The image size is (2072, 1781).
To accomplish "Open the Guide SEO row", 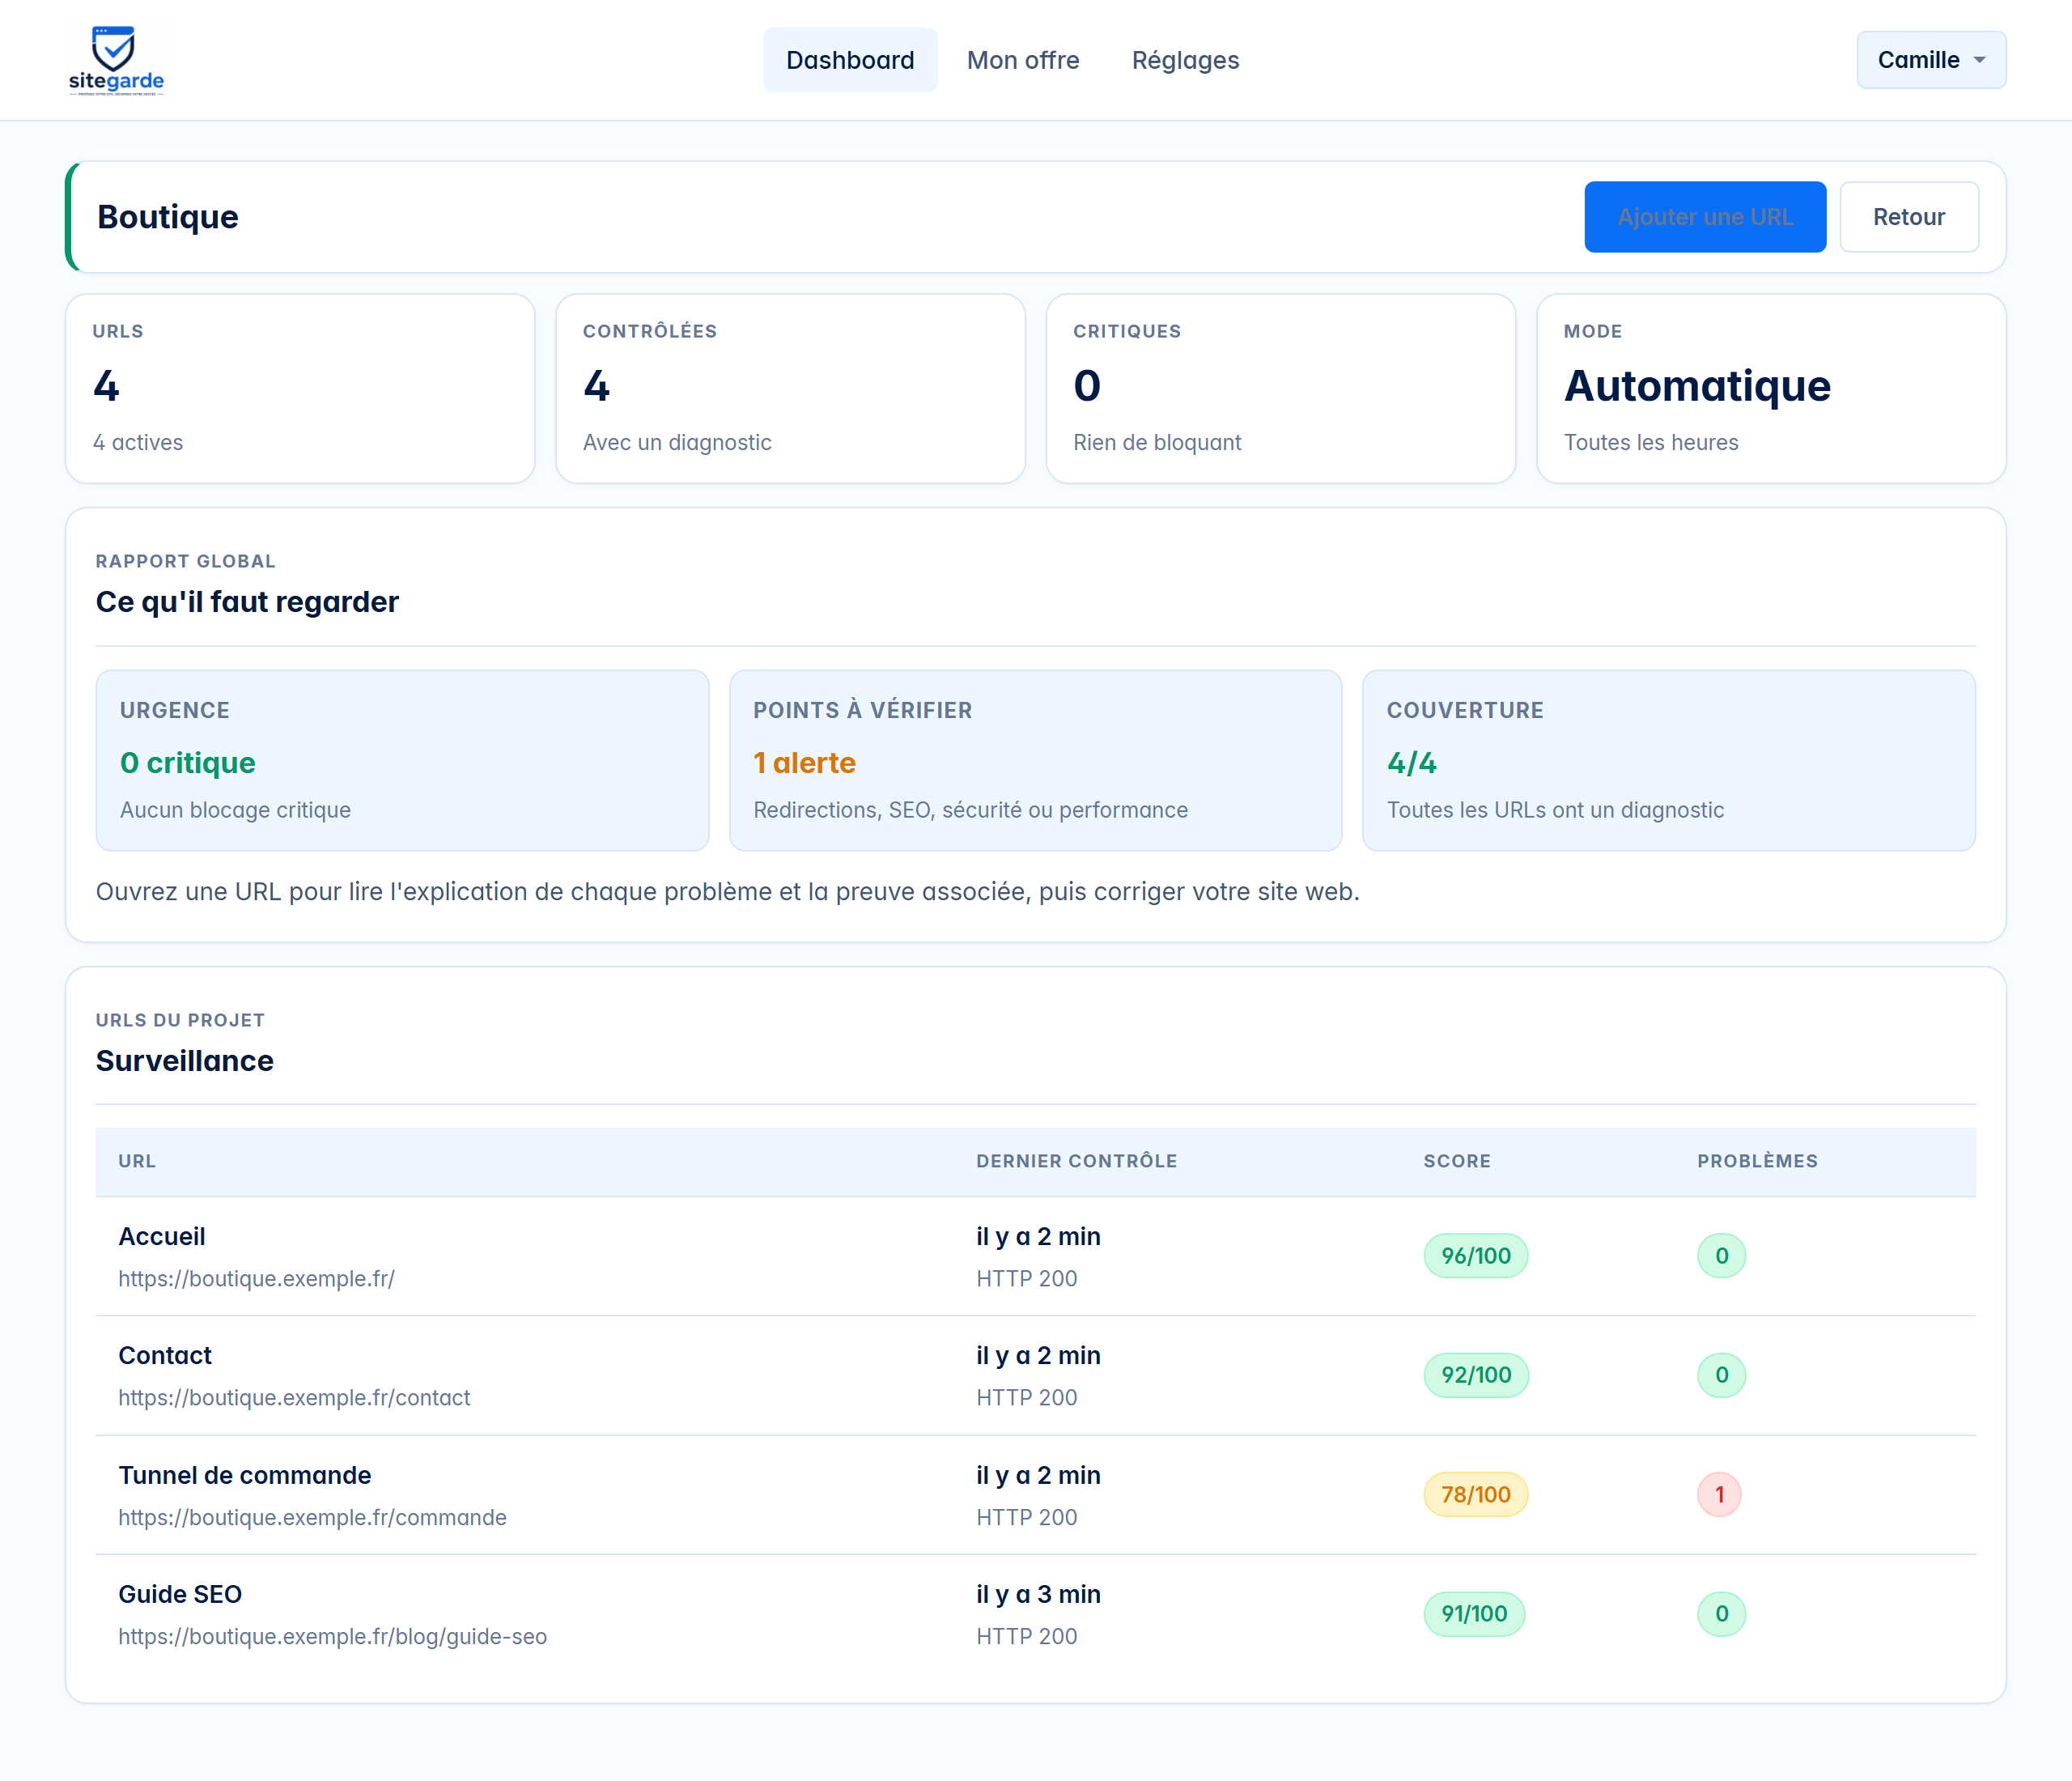I will click(1035, 1613).
